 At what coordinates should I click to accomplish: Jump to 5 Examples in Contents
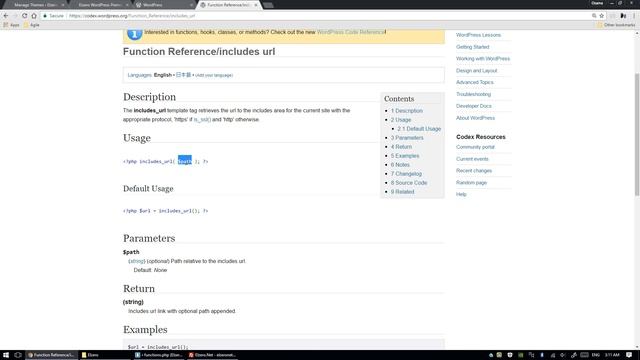pos(405,156)
